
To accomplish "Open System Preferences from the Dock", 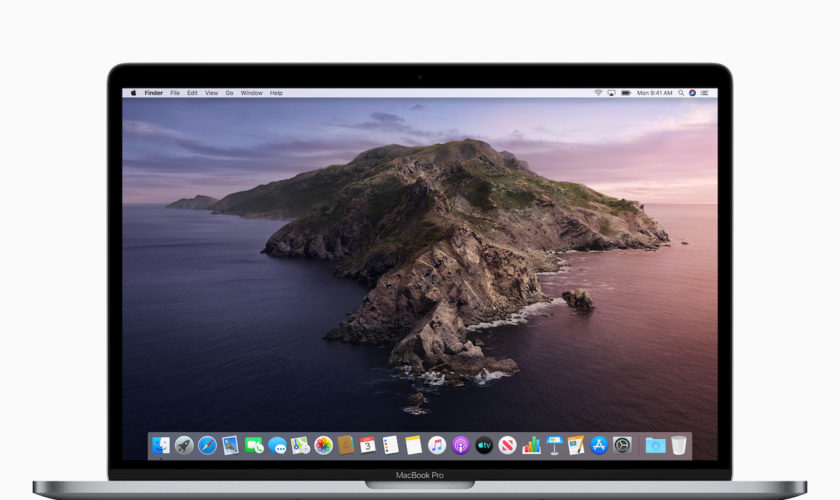I will coord(622,445).
